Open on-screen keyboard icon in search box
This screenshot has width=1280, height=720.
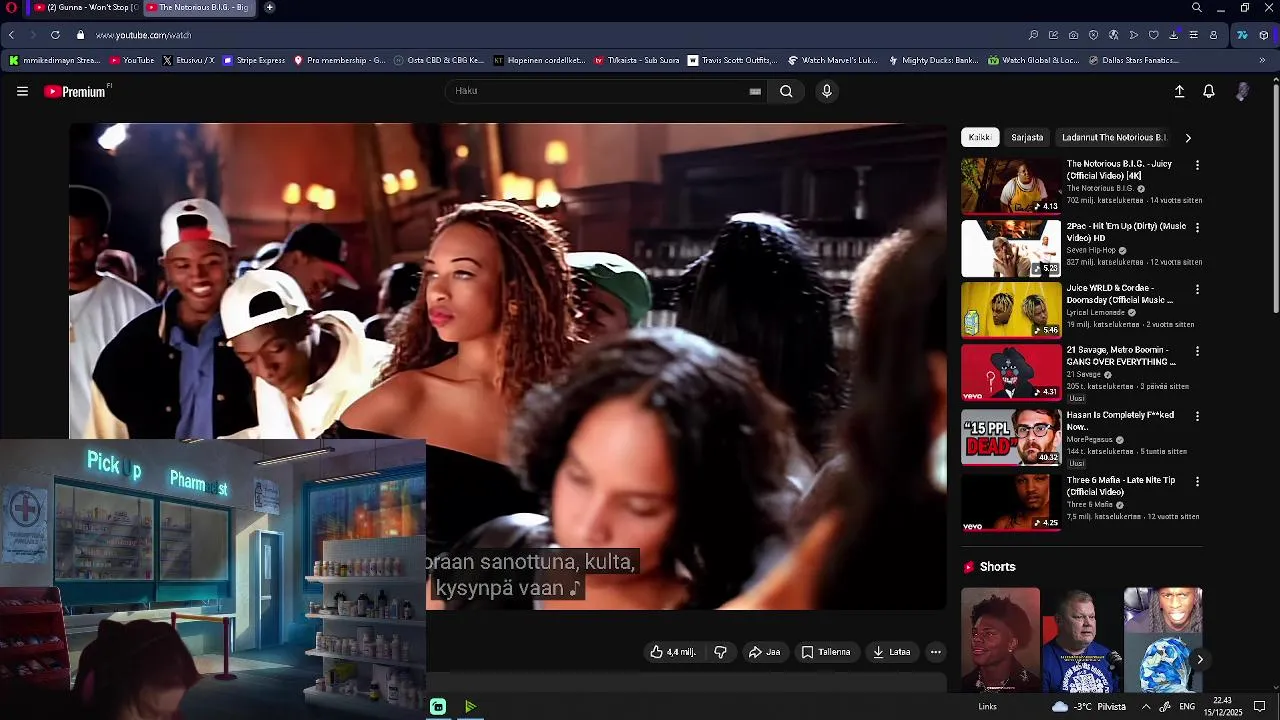[x=755, y=91]
